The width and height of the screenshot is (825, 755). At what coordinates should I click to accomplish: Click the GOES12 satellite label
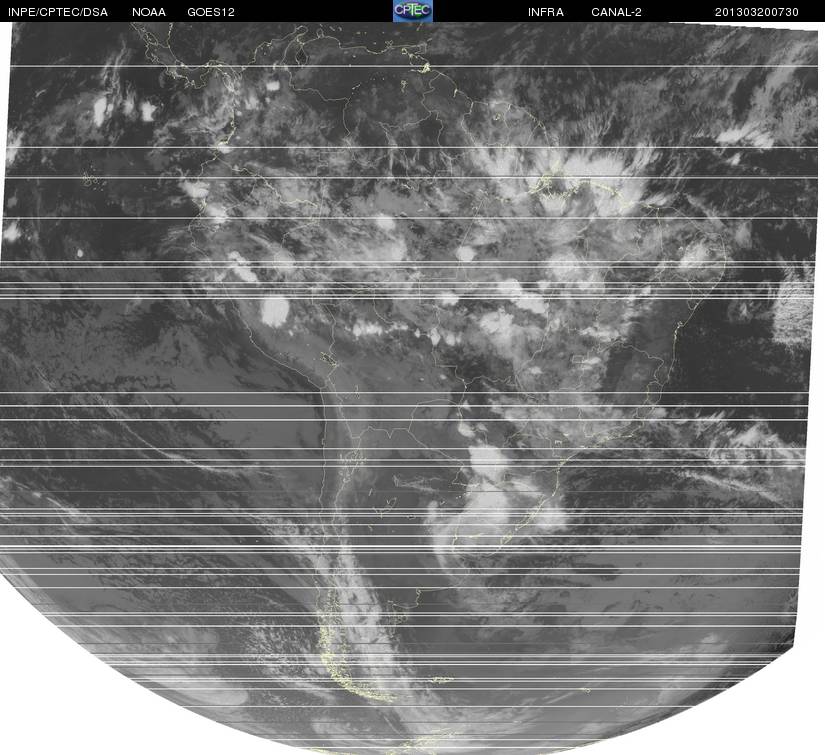(211, 12)
